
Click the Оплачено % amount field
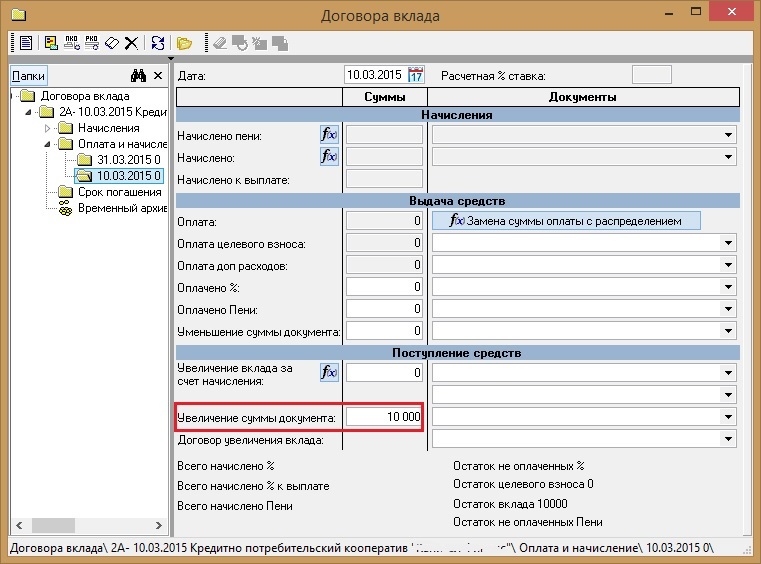click(384, 287)
